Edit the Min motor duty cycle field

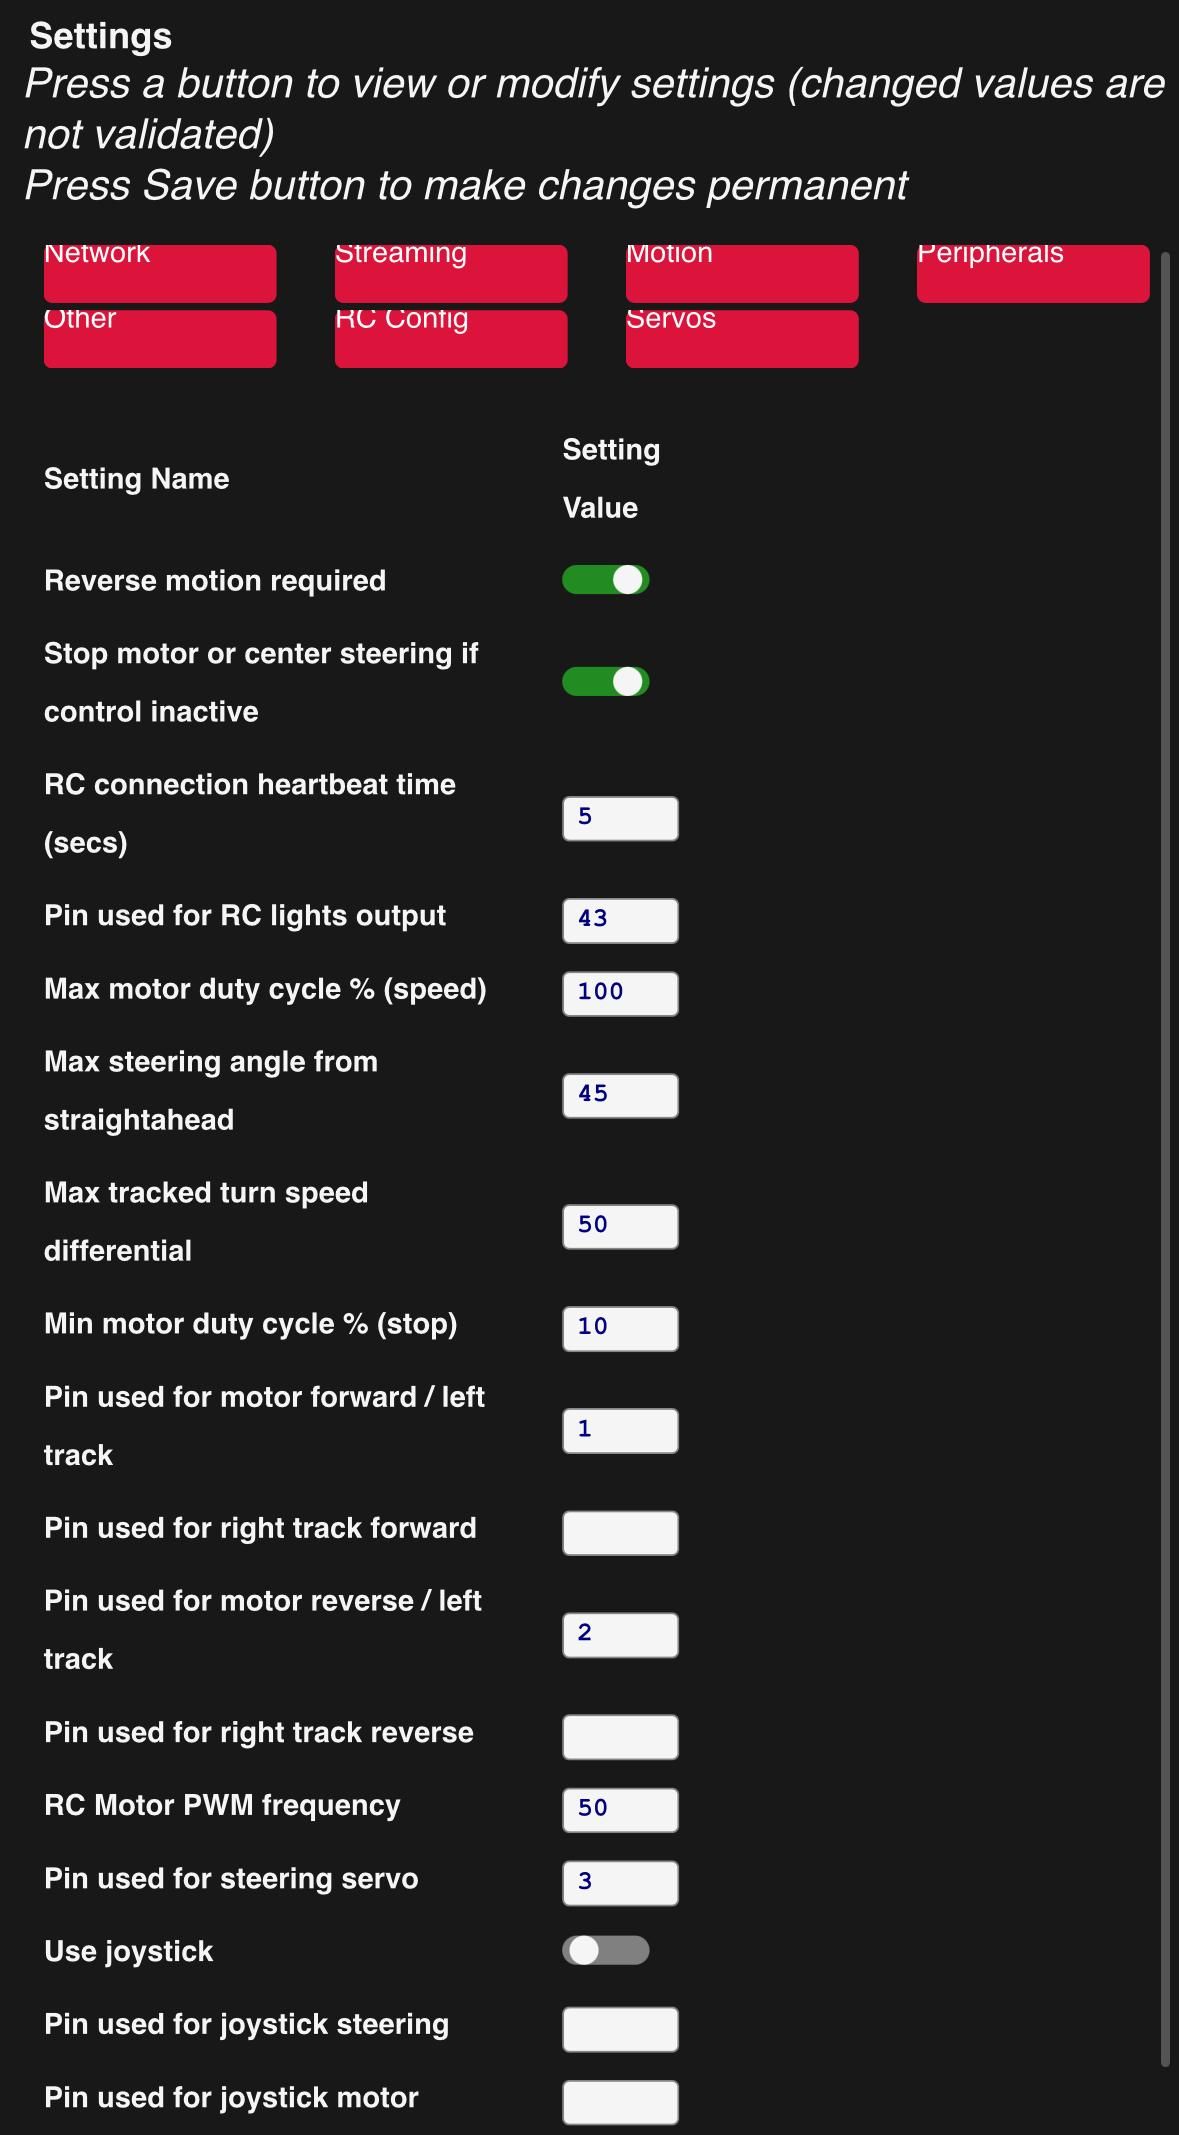(x=620, y=1329)
